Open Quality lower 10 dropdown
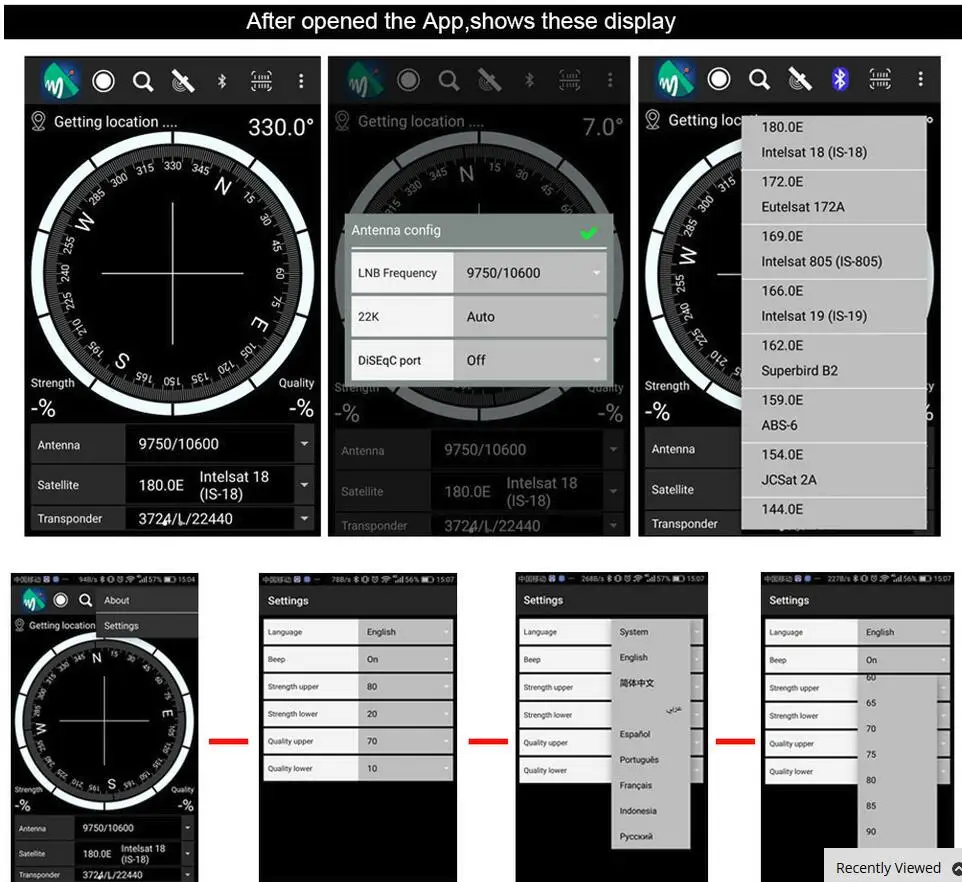The image size is (962, 882). pos(406,769)
